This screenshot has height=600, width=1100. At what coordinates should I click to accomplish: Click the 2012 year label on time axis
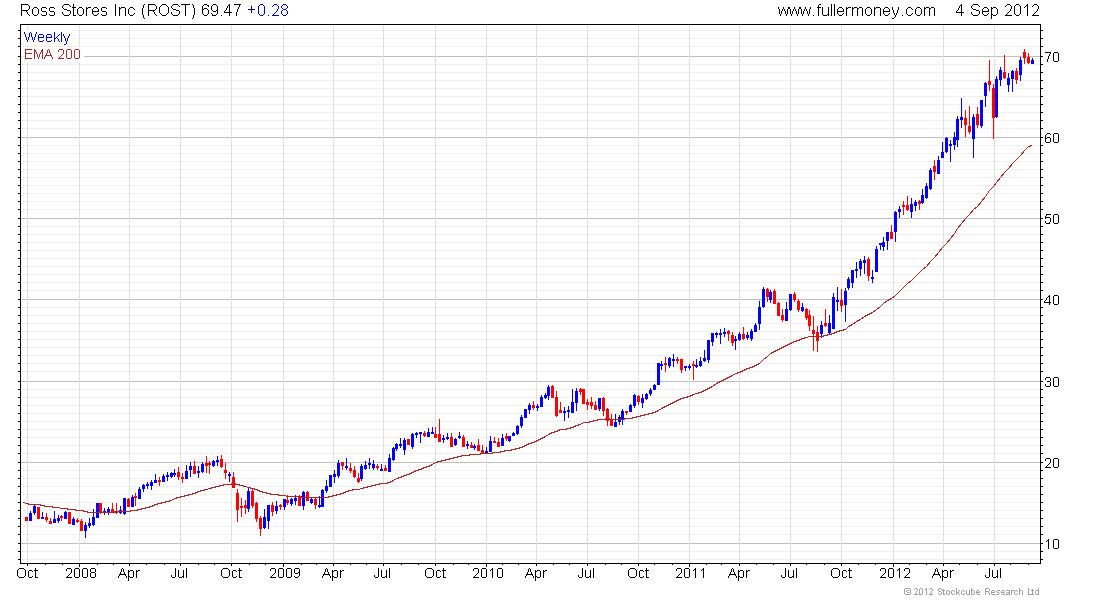tap(895, 573)
